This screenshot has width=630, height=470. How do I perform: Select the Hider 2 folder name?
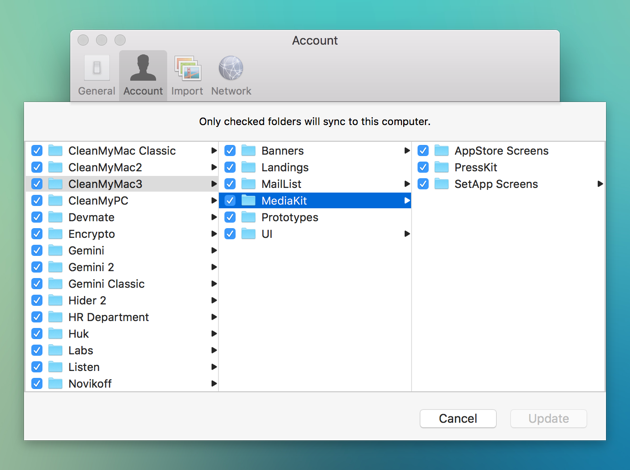tap(87, 300)
